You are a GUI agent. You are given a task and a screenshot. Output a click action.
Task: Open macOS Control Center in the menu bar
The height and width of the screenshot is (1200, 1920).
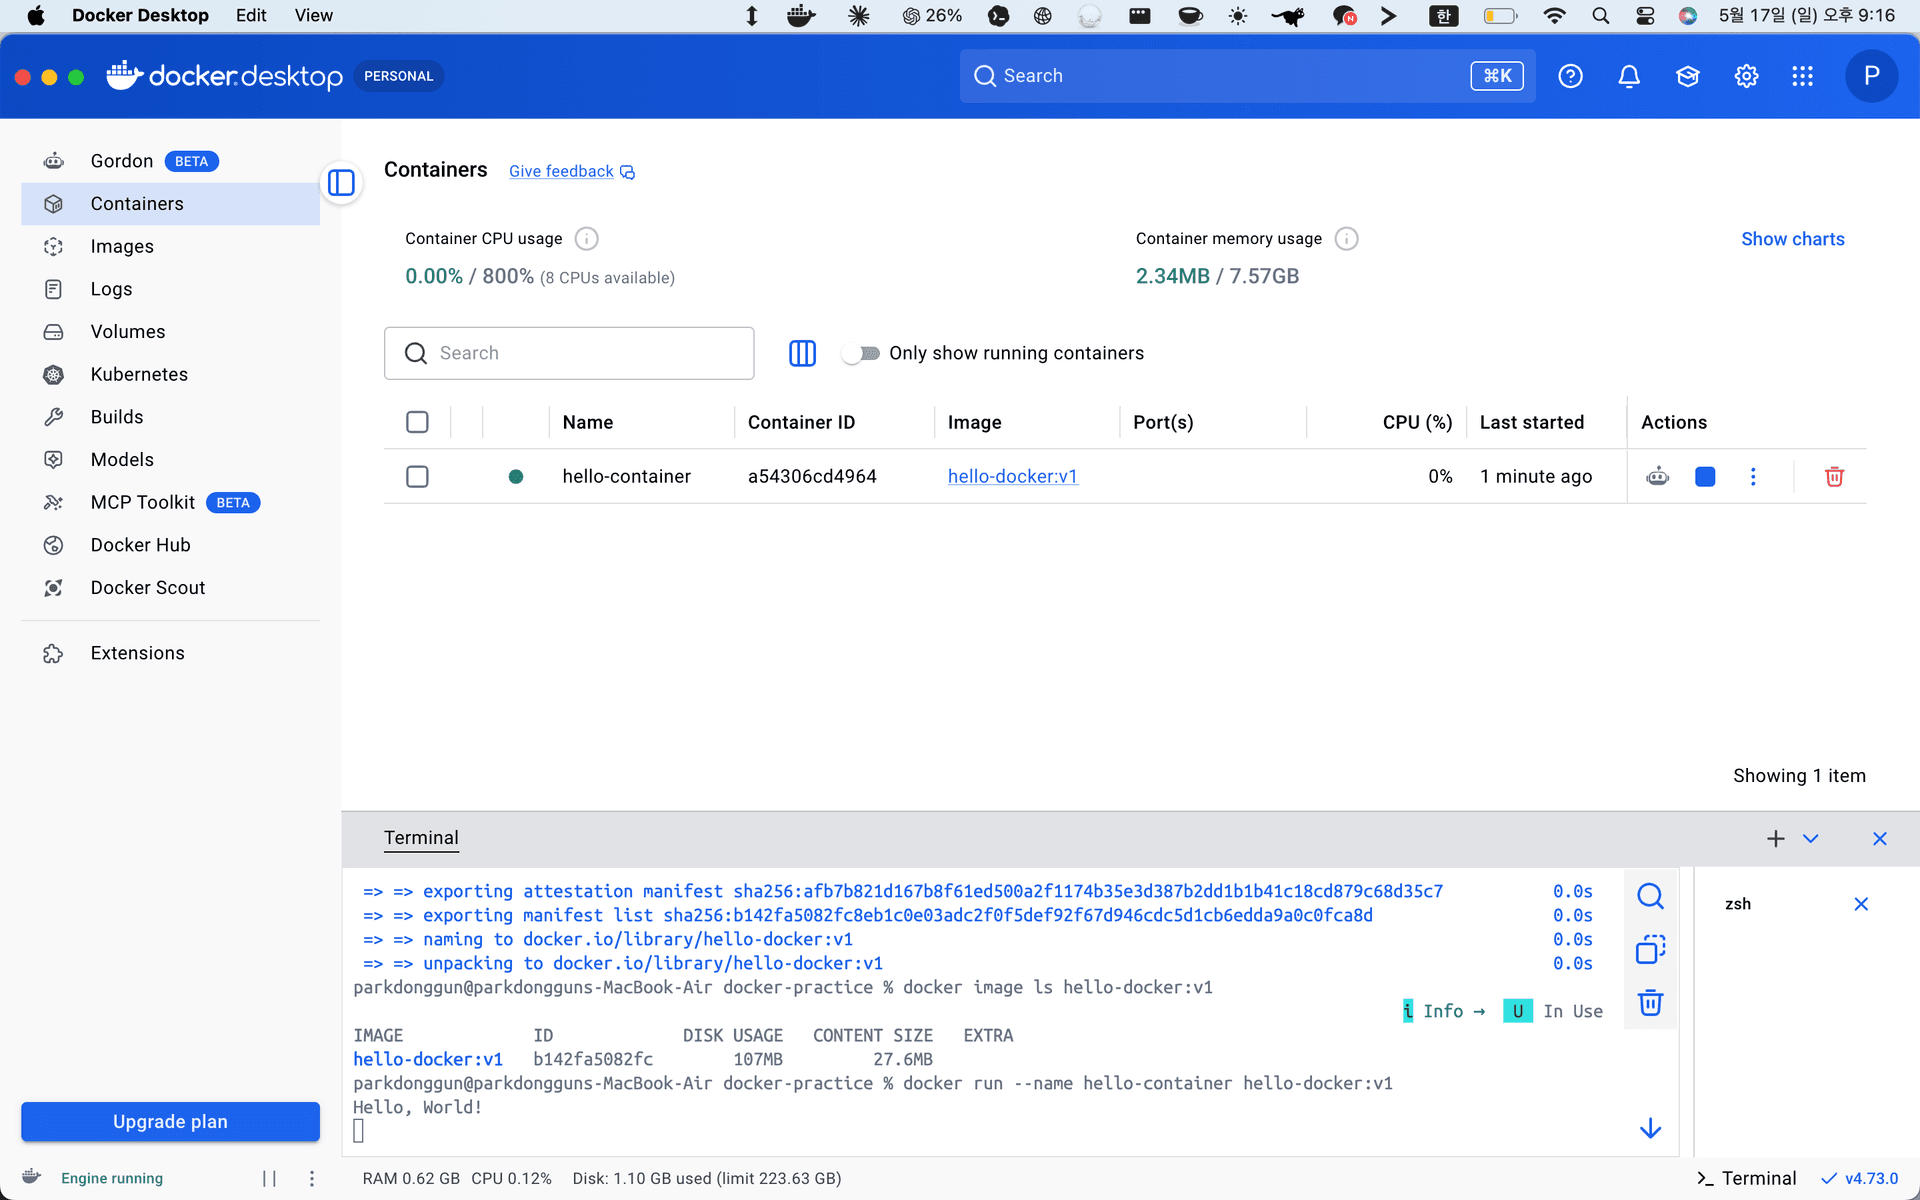[1645, 16]
